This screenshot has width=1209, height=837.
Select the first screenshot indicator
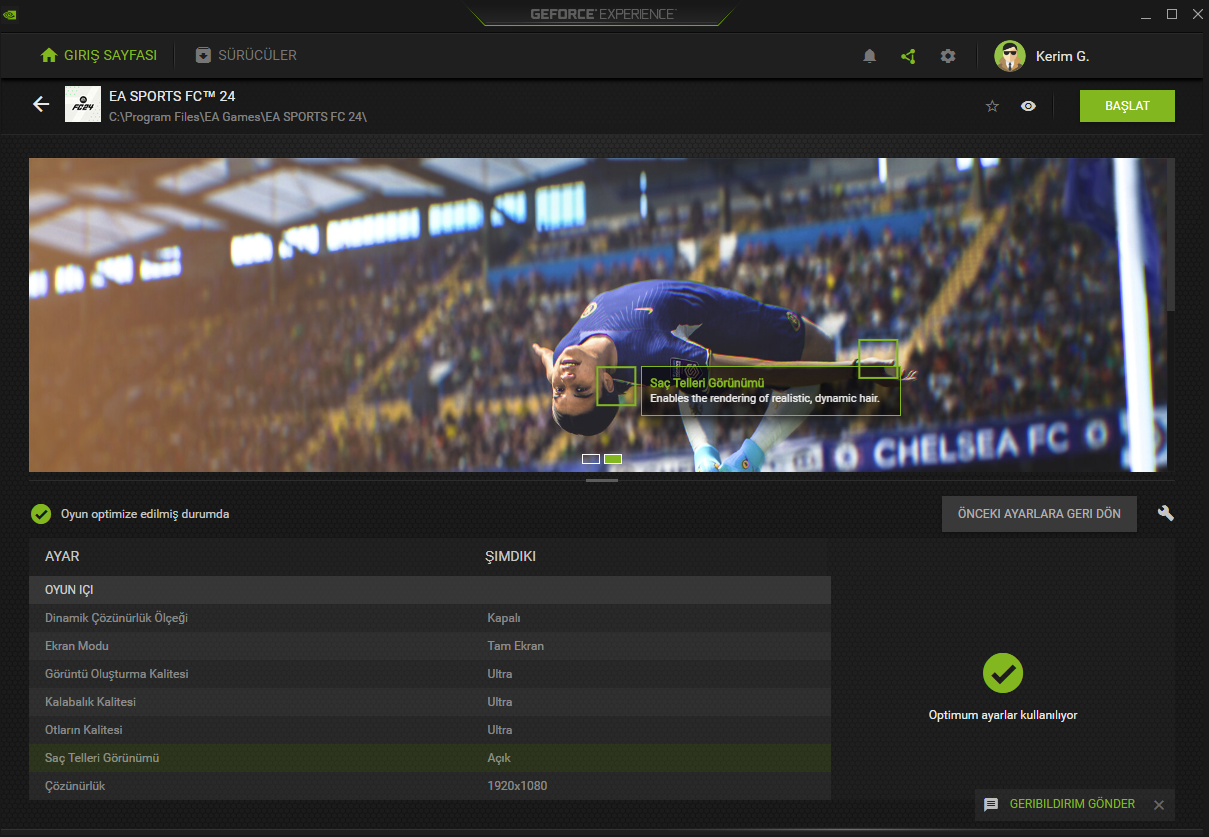coord(591,459)
